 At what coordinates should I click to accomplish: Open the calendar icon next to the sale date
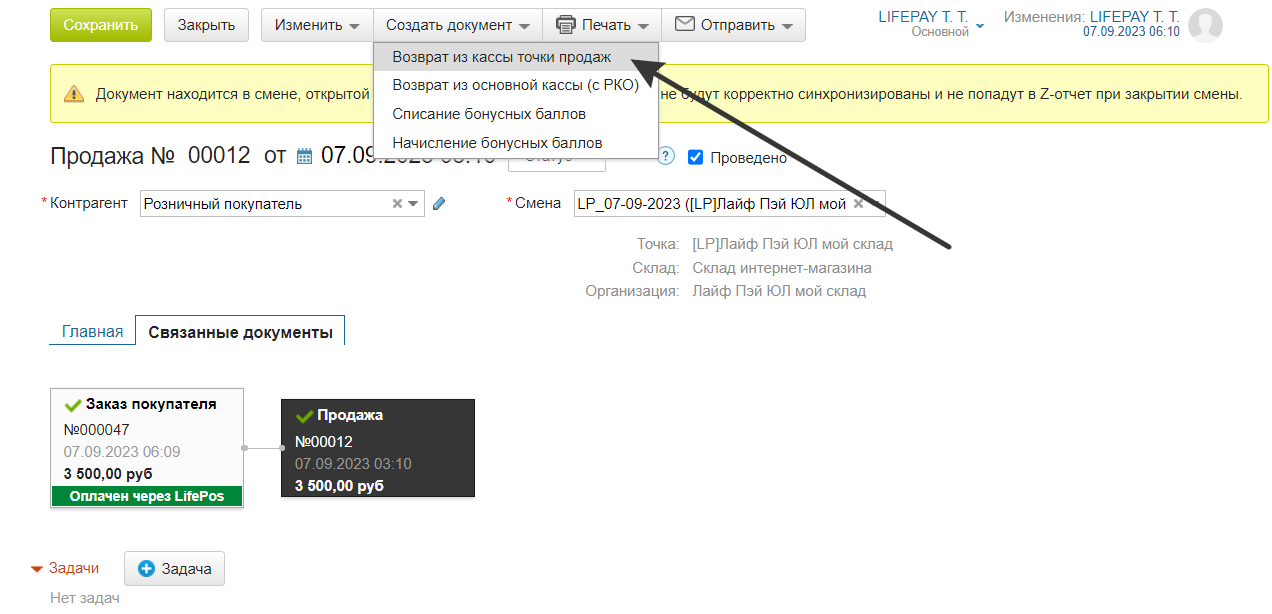pyautogui.click(x=305, y=157)
